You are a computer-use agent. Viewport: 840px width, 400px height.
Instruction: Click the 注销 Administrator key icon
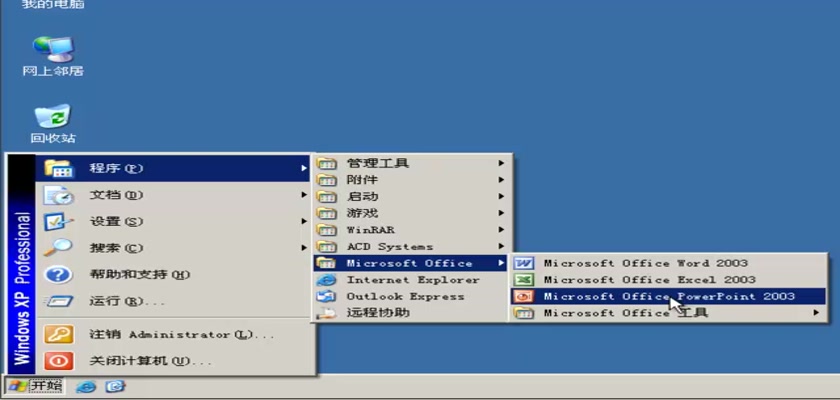[58, 335]
